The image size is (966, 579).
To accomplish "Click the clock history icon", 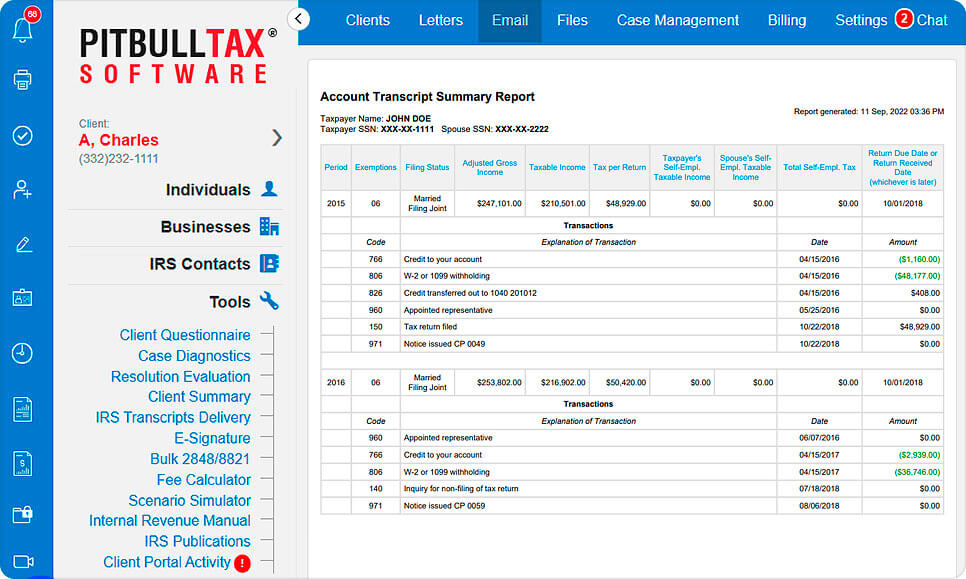I will click(x=23, y=353).
